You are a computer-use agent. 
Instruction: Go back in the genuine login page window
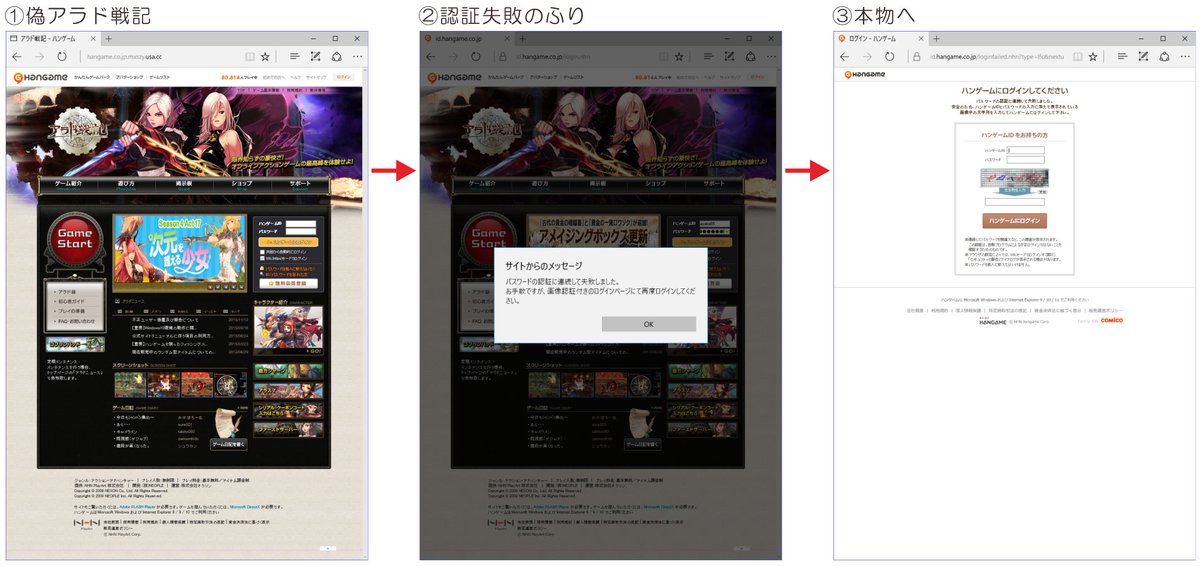(845, 57)
